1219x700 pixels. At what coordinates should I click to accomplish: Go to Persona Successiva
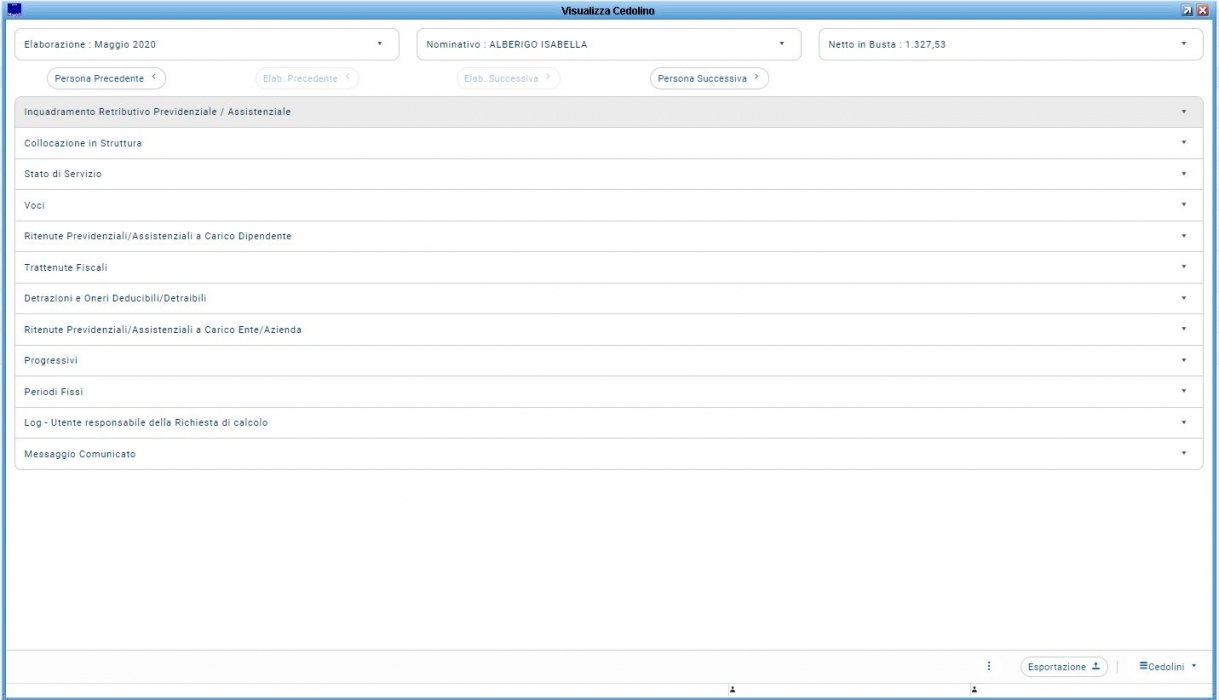(x=709, y=78)
